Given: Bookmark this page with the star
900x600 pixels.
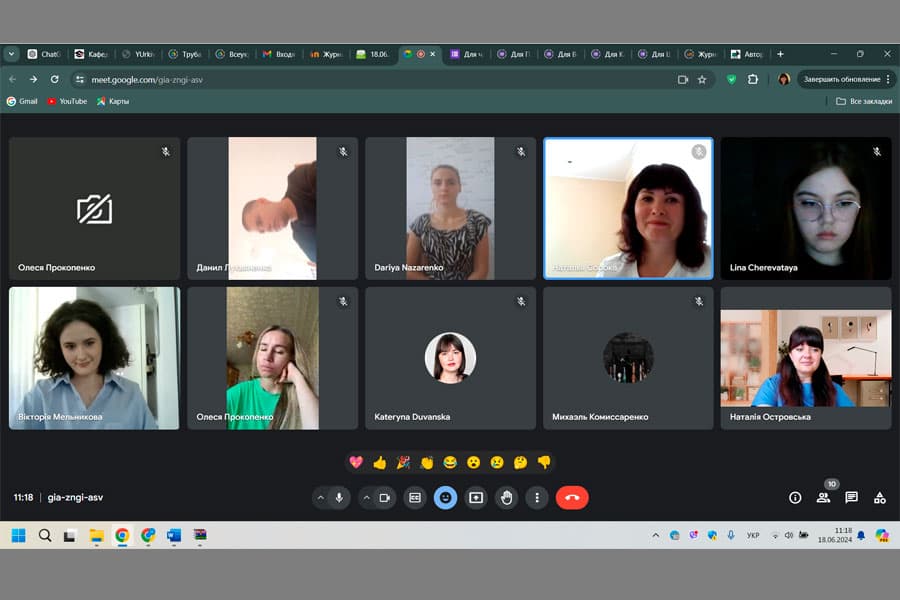Looking at the screenshot, I should [702, 80].
